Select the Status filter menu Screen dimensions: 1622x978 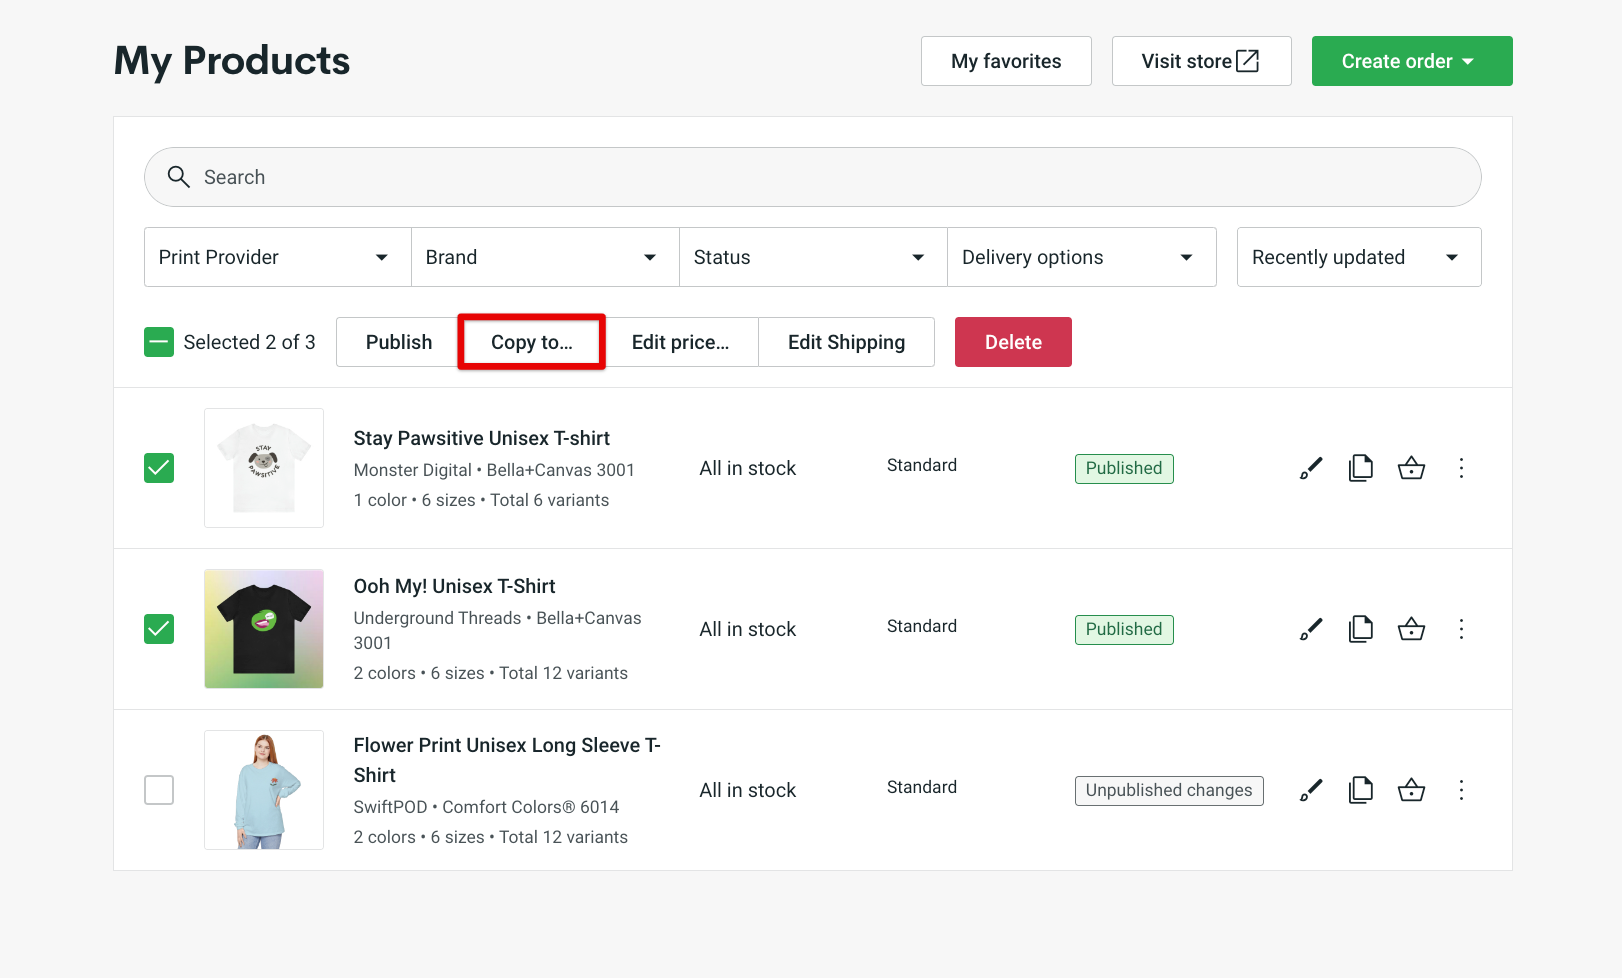pos(812,257)
